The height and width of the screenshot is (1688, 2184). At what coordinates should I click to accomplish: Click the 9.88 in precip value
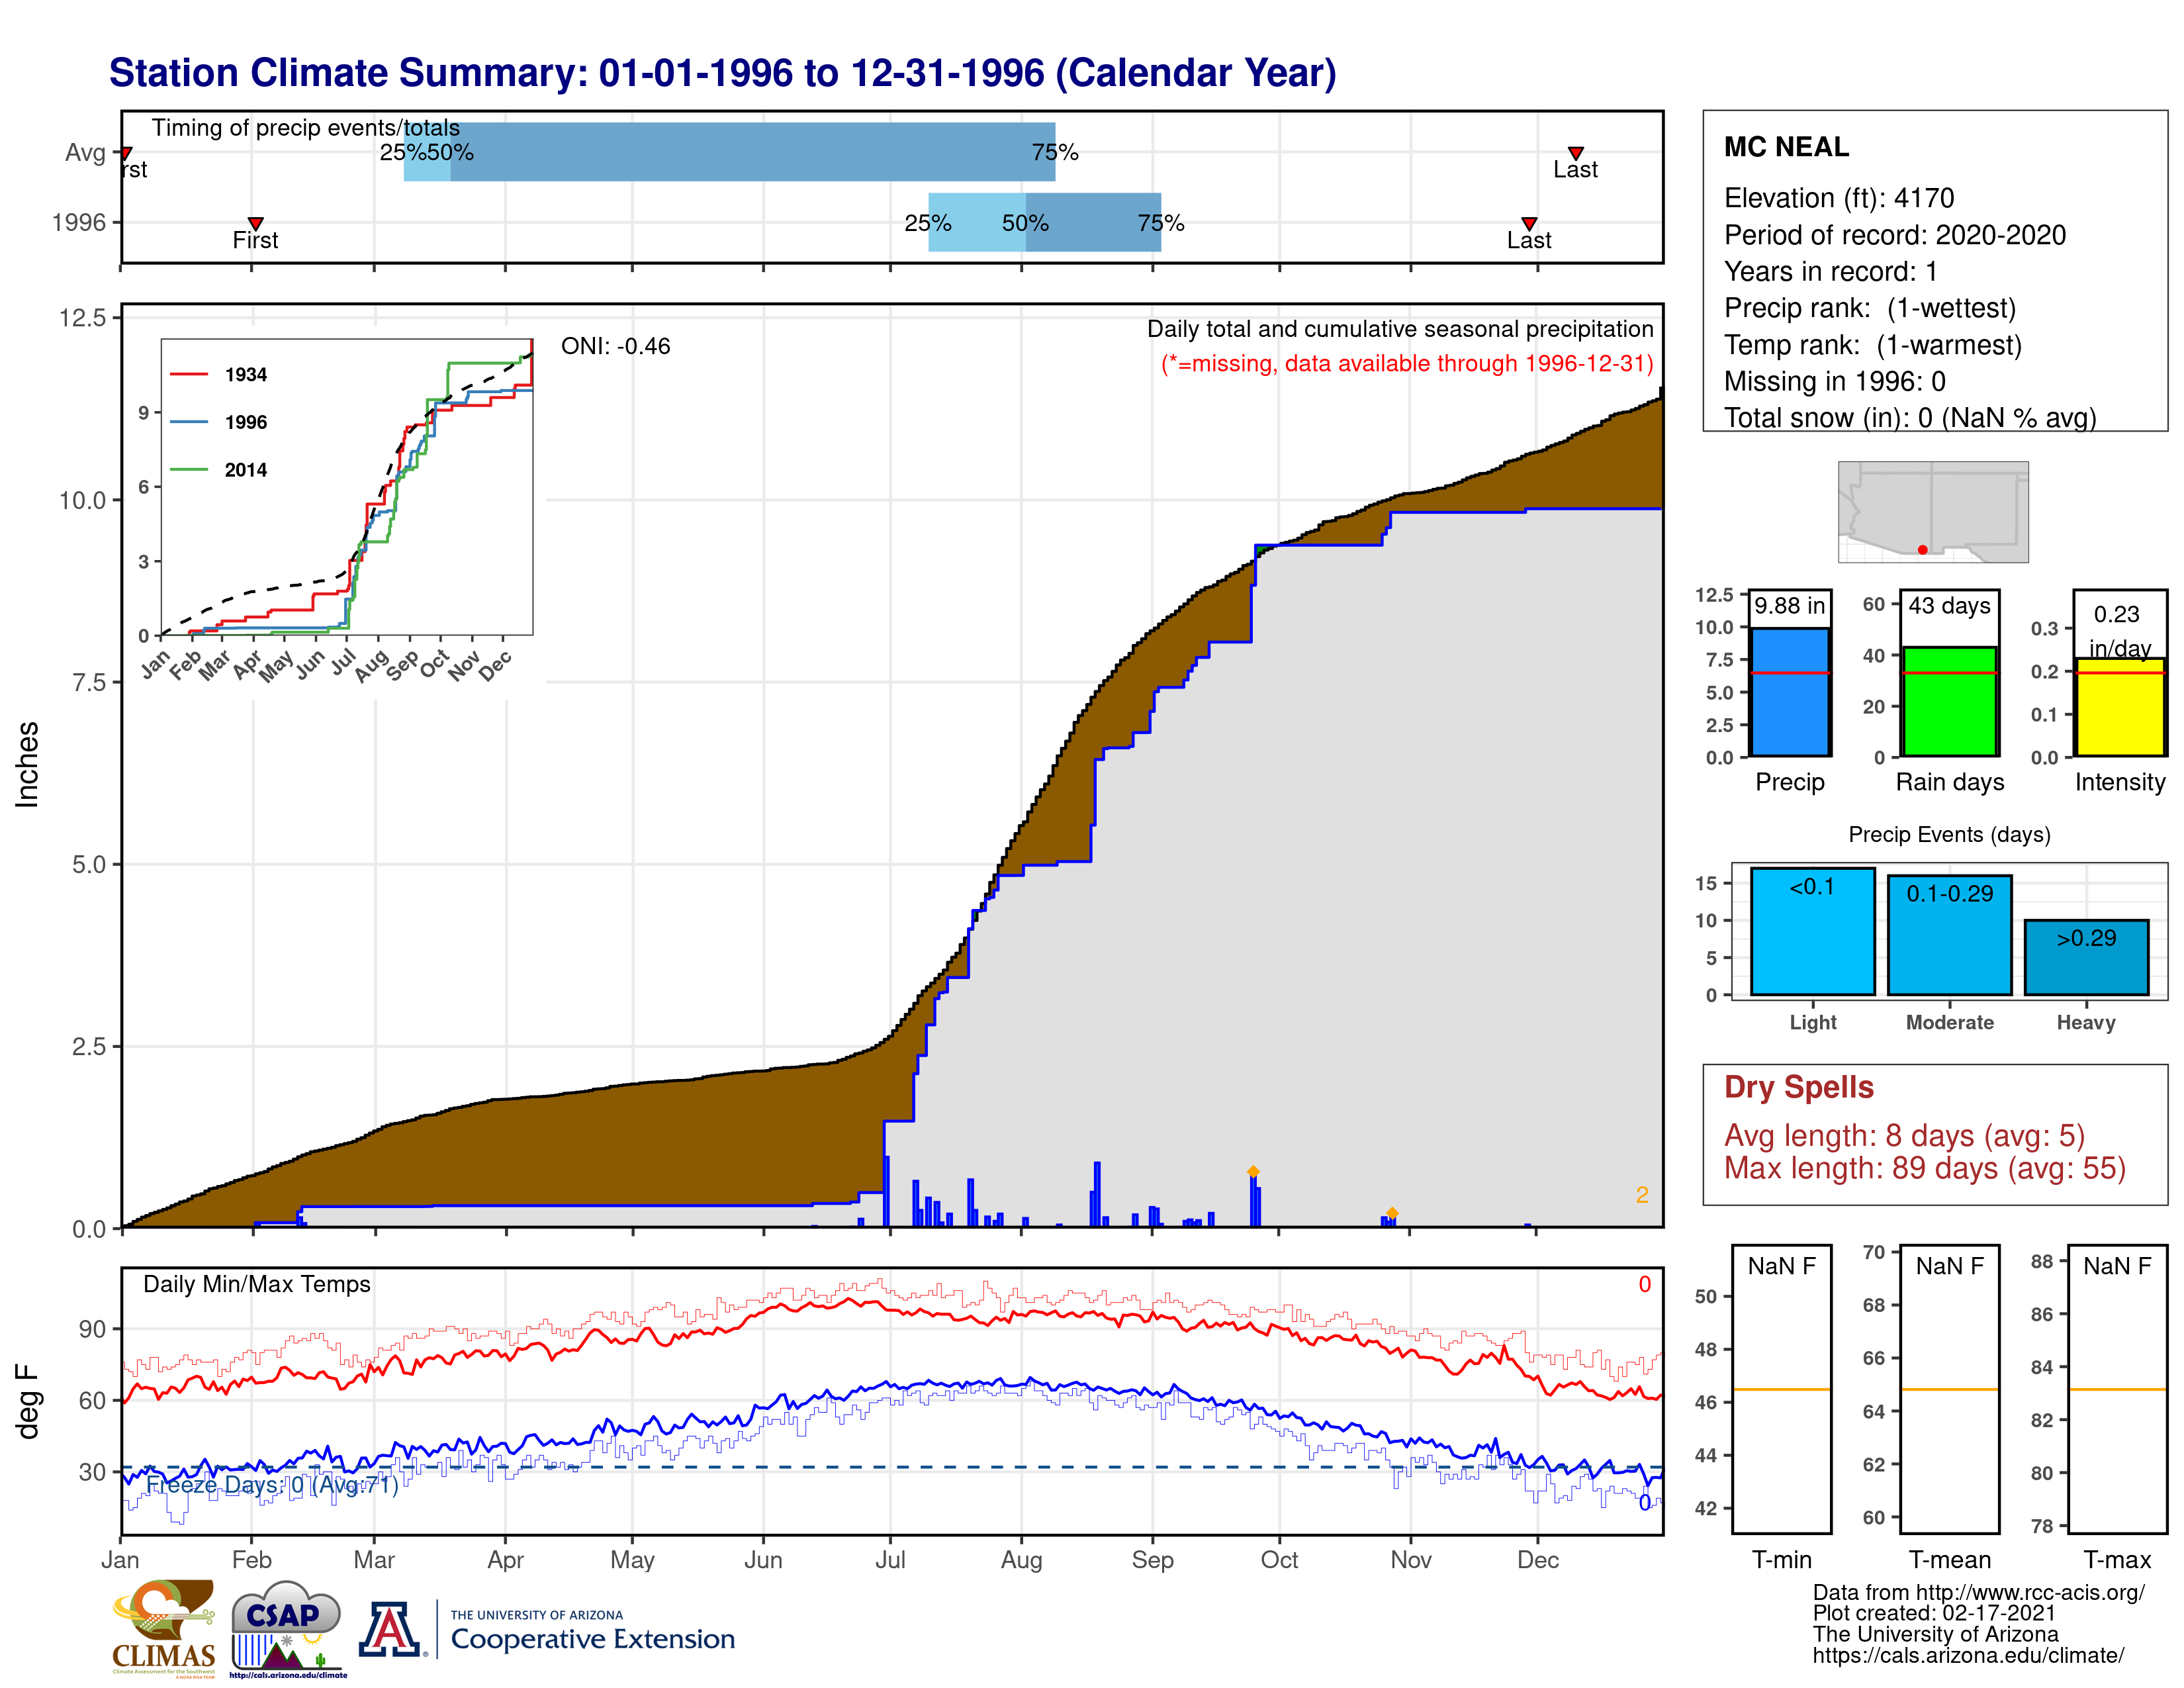coord(1790,606)
